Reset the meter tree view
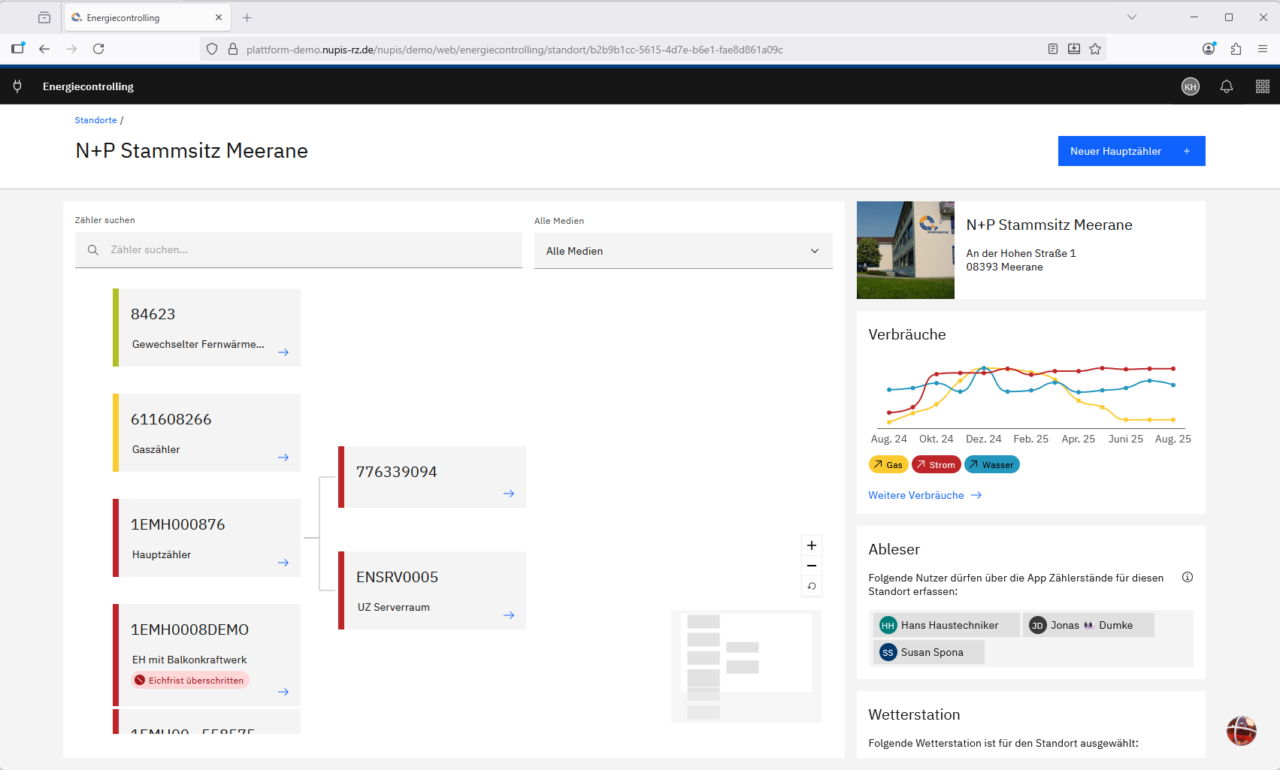This screenshot has height=770, width=1280. click(812, 586)
